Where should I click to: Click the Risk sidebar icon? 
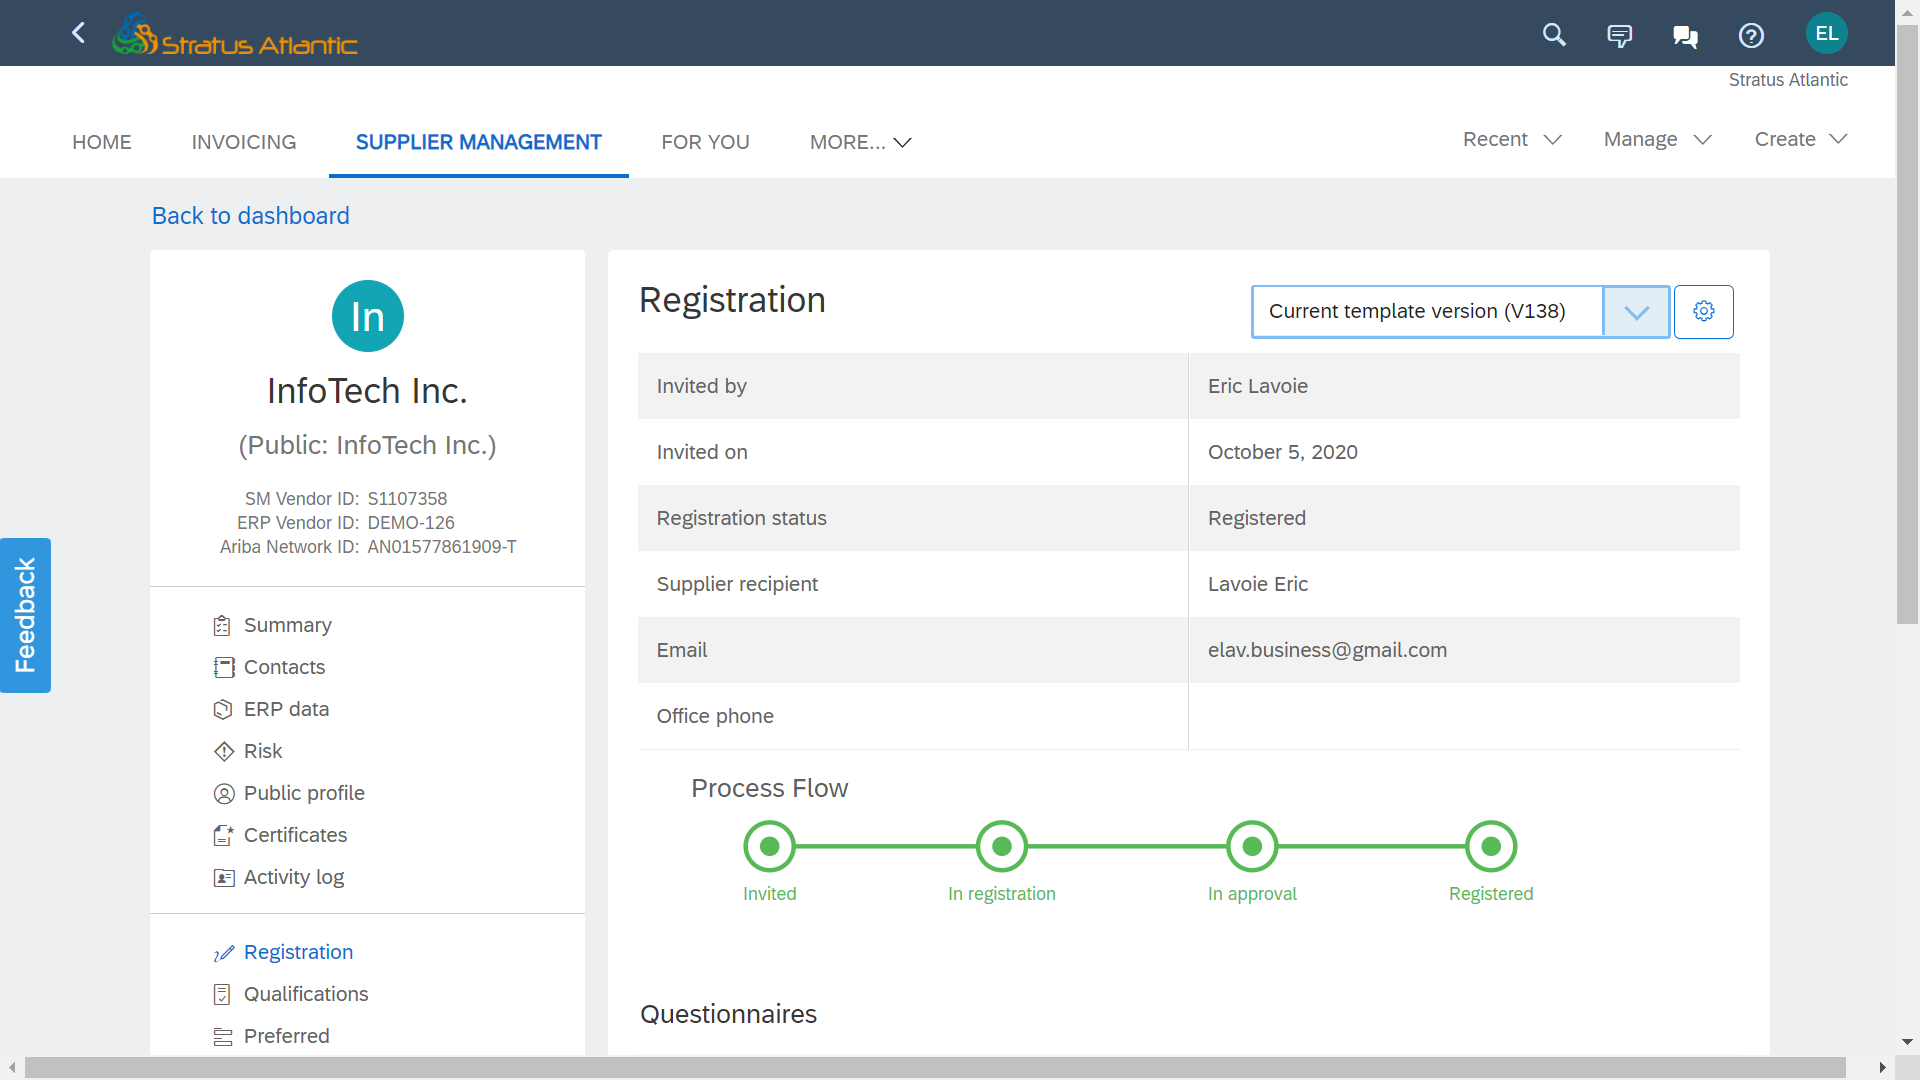222,750
